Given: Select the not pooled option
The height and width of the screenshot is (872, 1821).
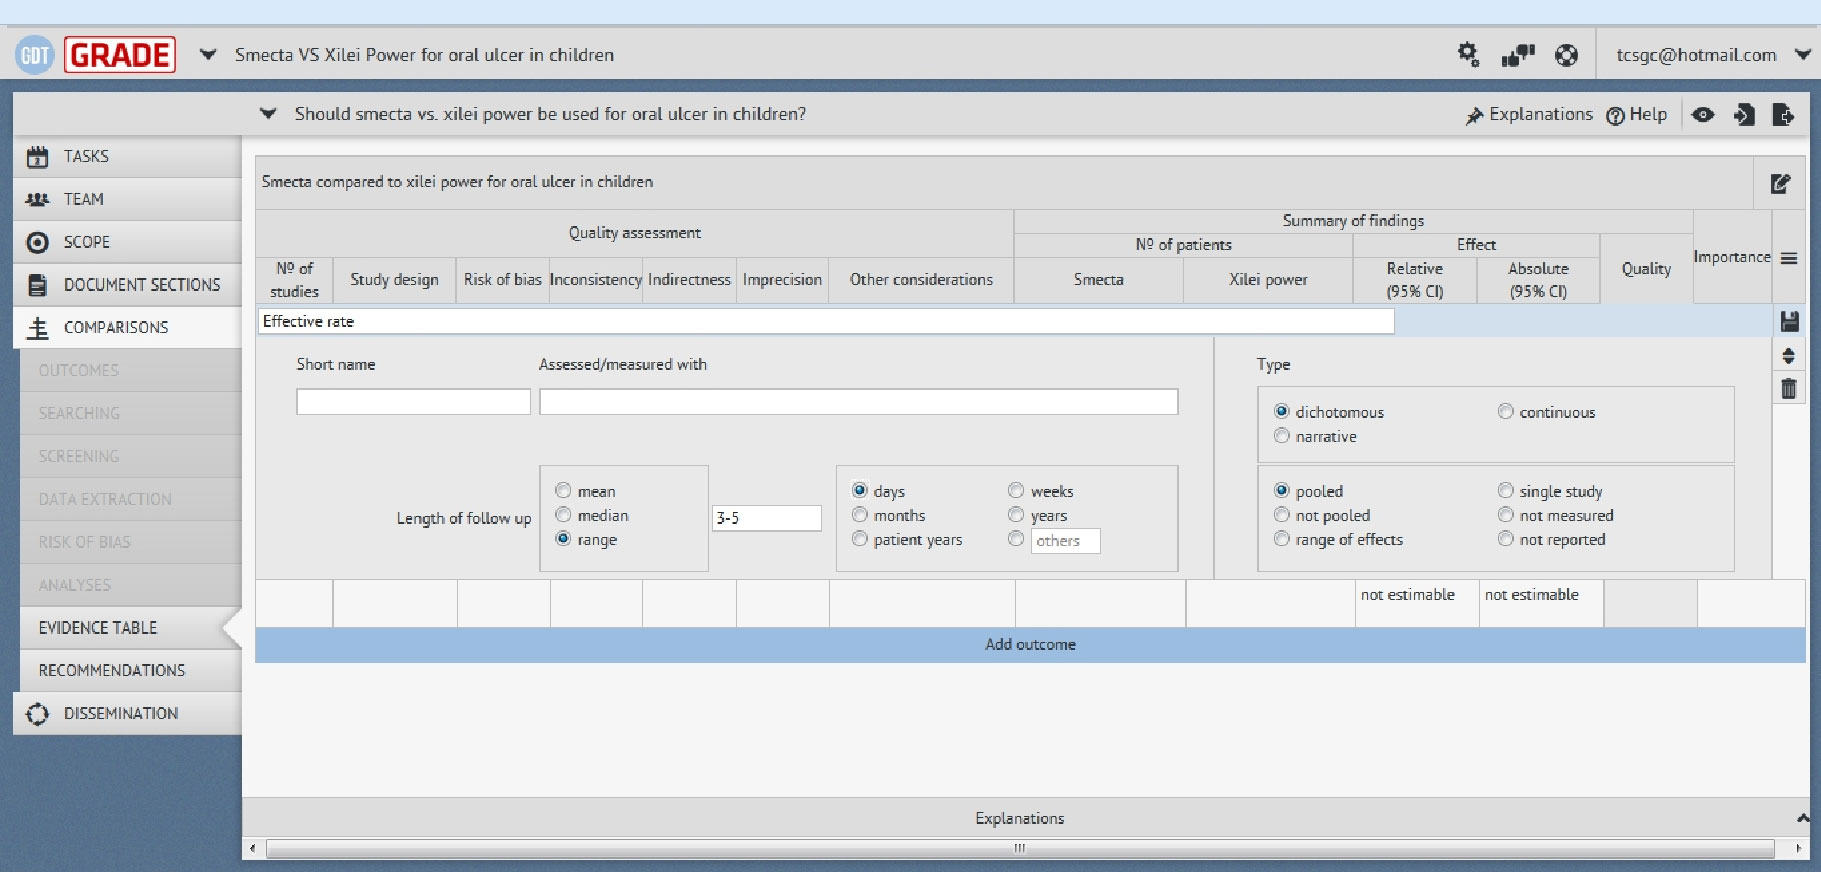Looking at the screenshot, I should tap(1281, 514).
